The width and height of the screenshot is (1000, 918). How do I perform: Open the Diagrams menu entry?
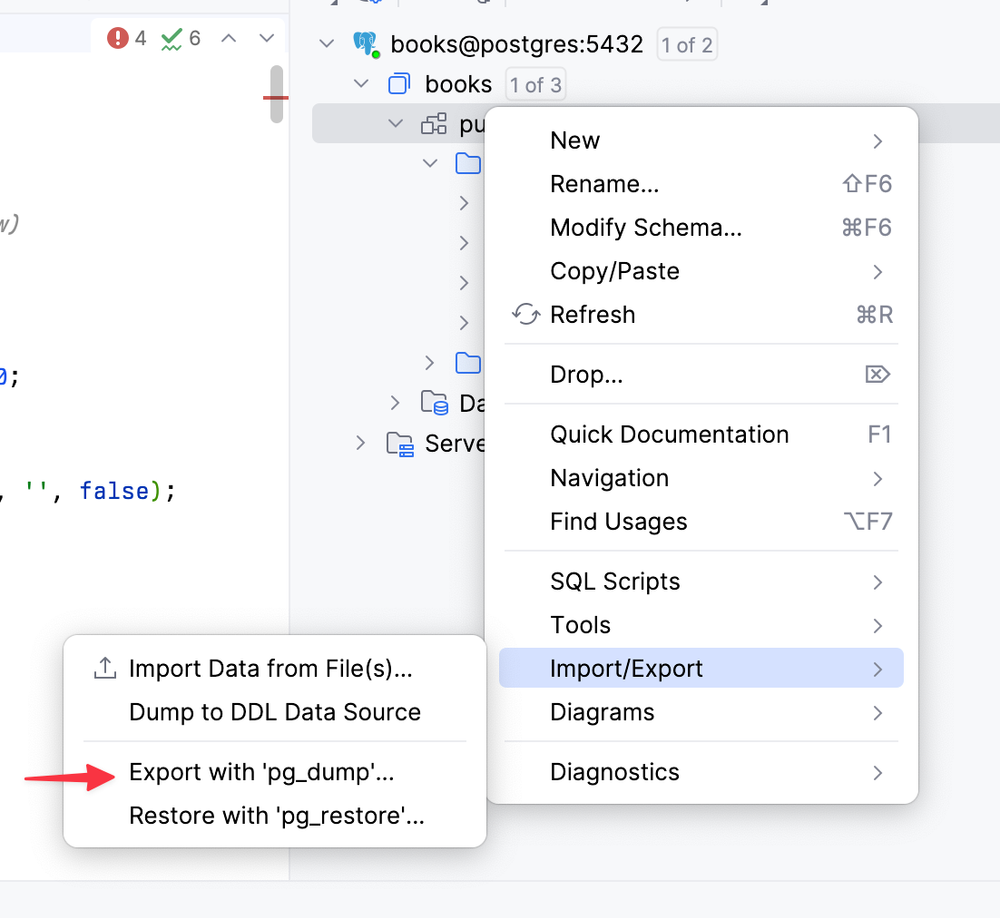[x=602, y=712]
